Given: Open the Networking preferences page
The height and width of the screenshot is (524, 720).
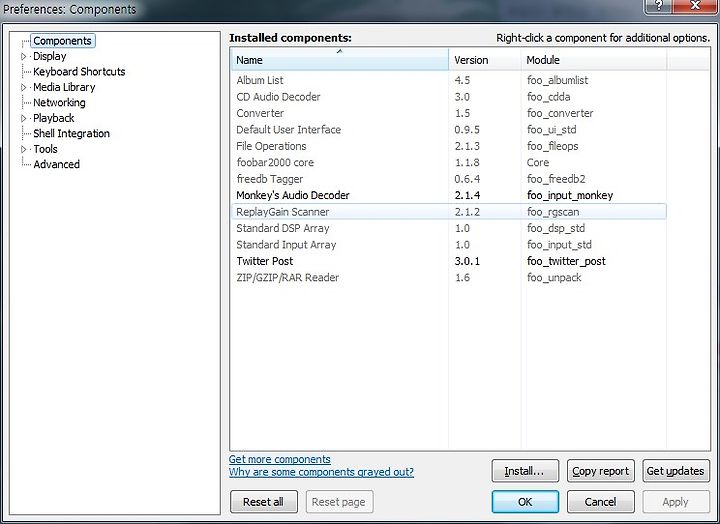Looking at the screenshot, I should click(x=59, y=103).
